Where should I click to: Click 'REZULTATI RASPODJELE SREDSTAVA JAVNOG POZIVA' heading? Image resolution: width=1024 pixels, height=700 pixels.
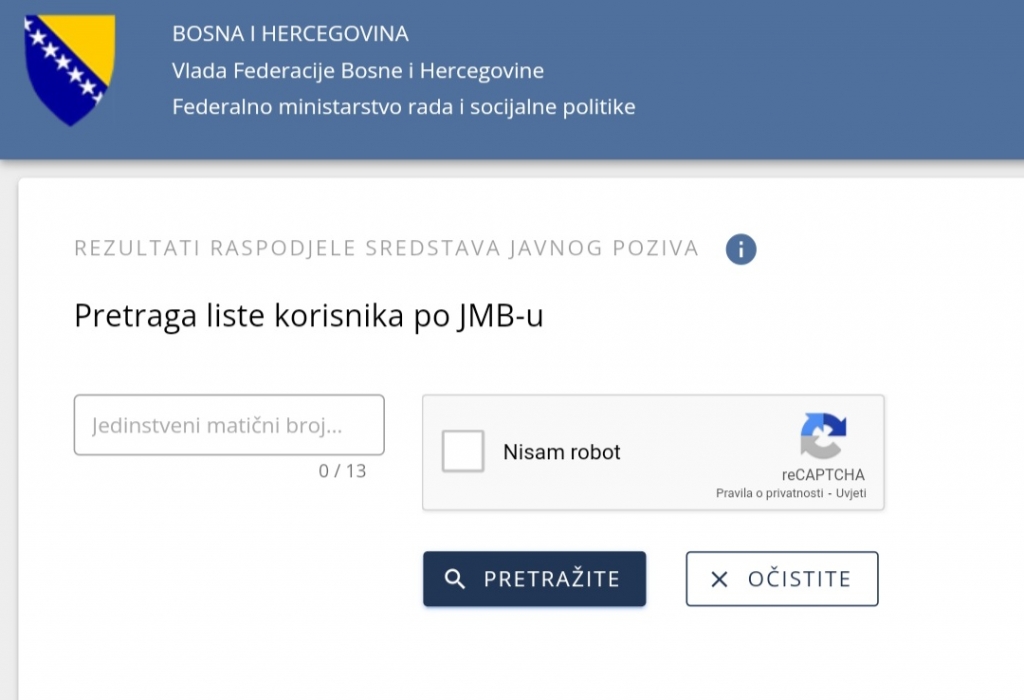coord(387,248)
